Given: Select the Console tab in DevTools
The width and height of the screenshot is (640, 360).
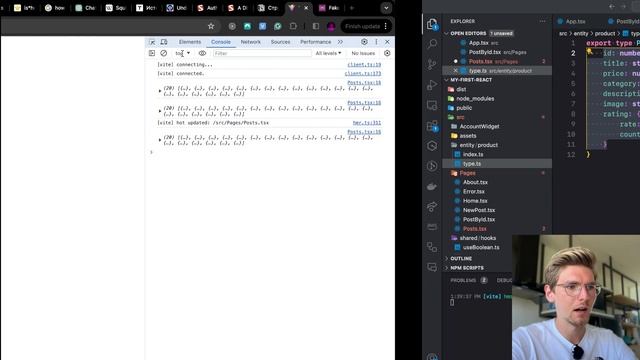Looking at the screenshot, I should (221, 42).
